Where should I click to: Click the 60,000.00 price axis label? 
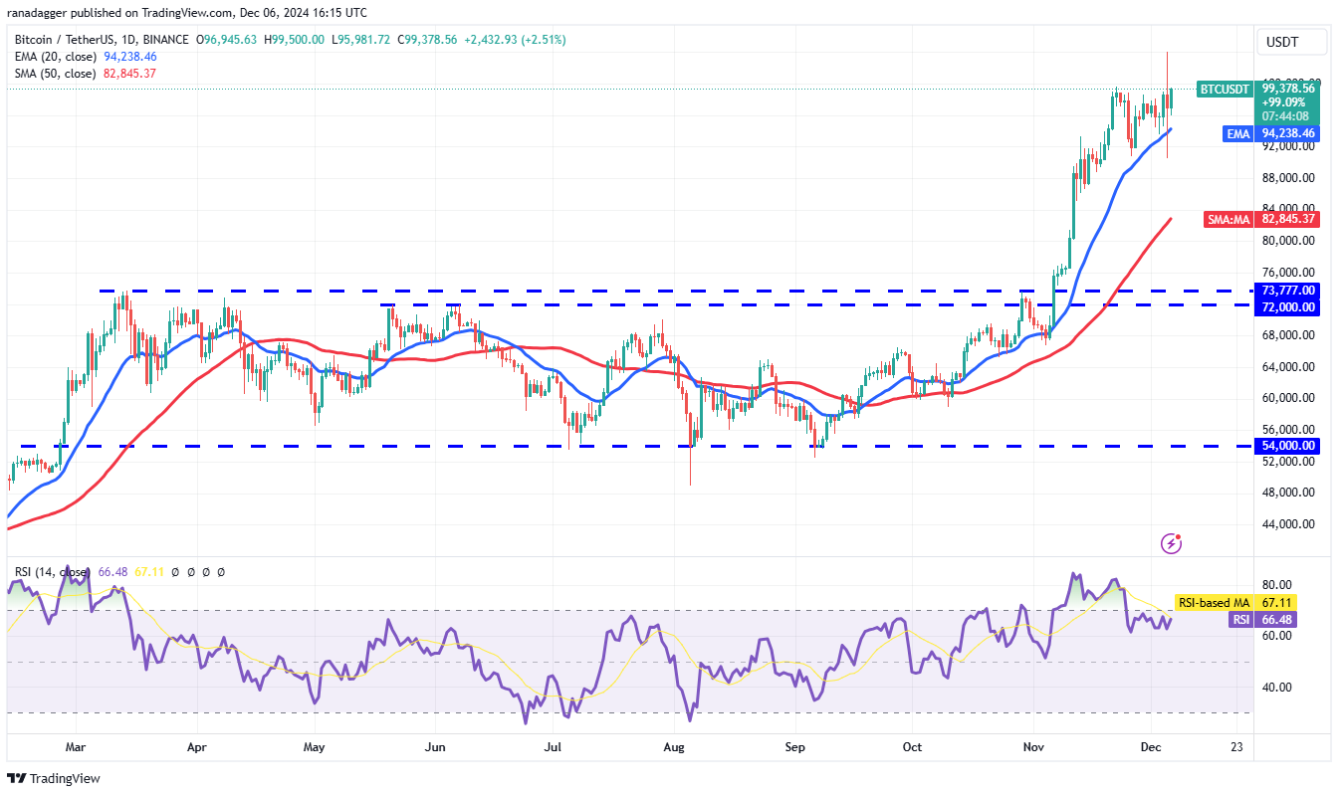(1288, 398)
